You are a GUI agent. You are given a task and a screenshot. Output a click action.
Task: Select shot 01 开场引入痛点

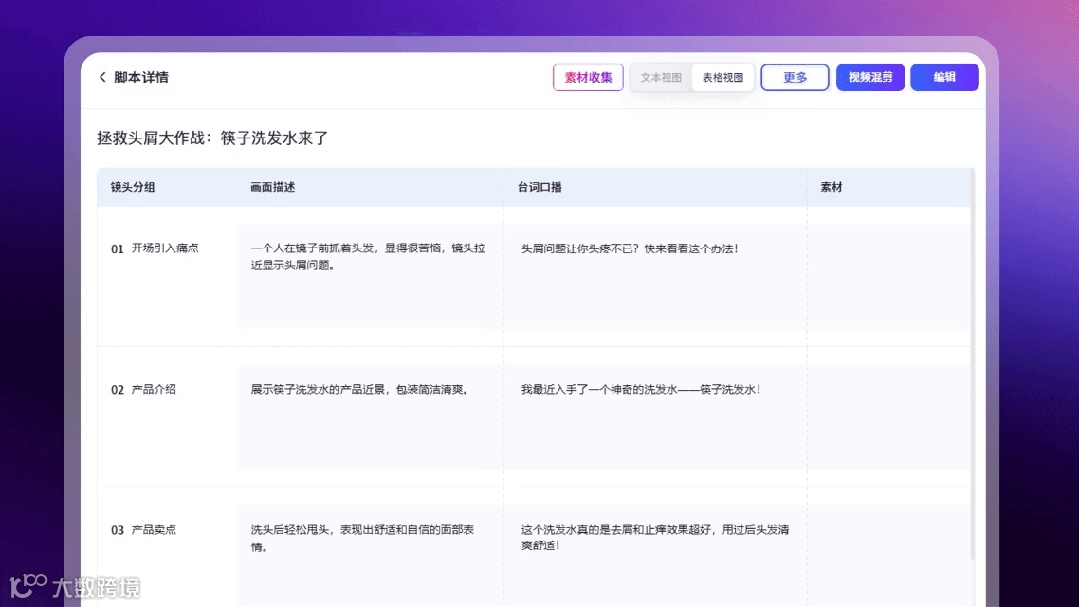[x=155, y=248]
